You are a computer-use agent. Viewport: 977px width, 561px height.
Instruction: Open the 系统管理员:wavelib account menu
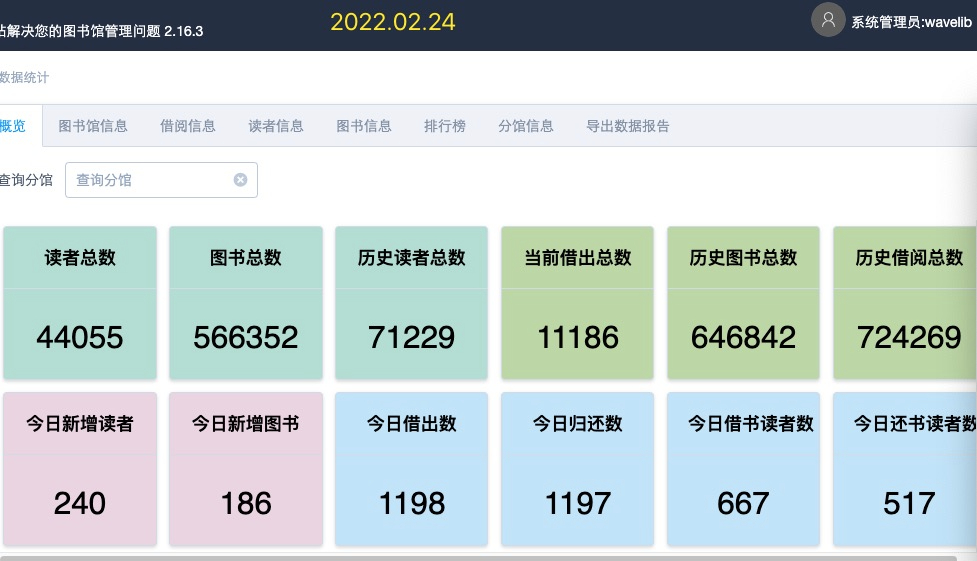click(913, 21)
